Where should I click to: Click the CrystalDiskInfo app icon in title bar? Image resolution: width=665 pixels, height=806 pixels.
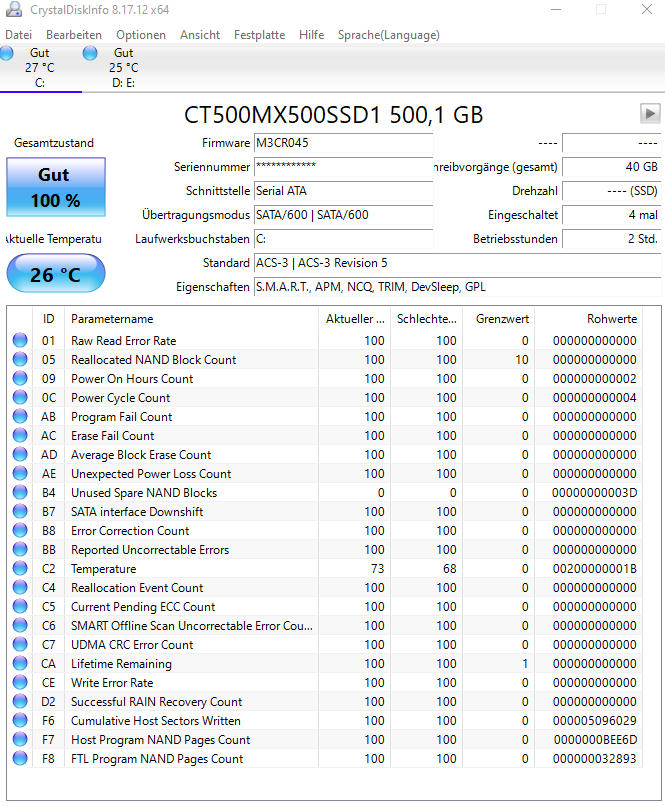(14, 9)
